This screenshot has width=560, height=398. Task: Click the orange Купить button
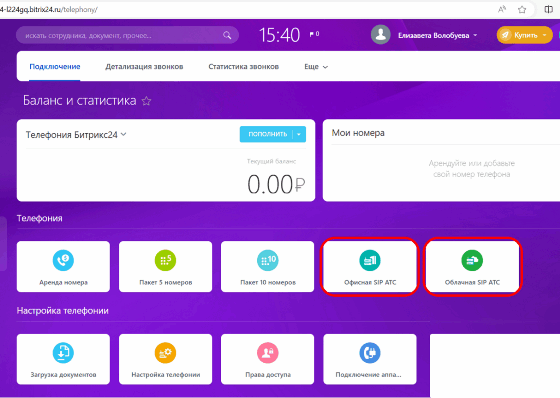click(x=525, y=35)
